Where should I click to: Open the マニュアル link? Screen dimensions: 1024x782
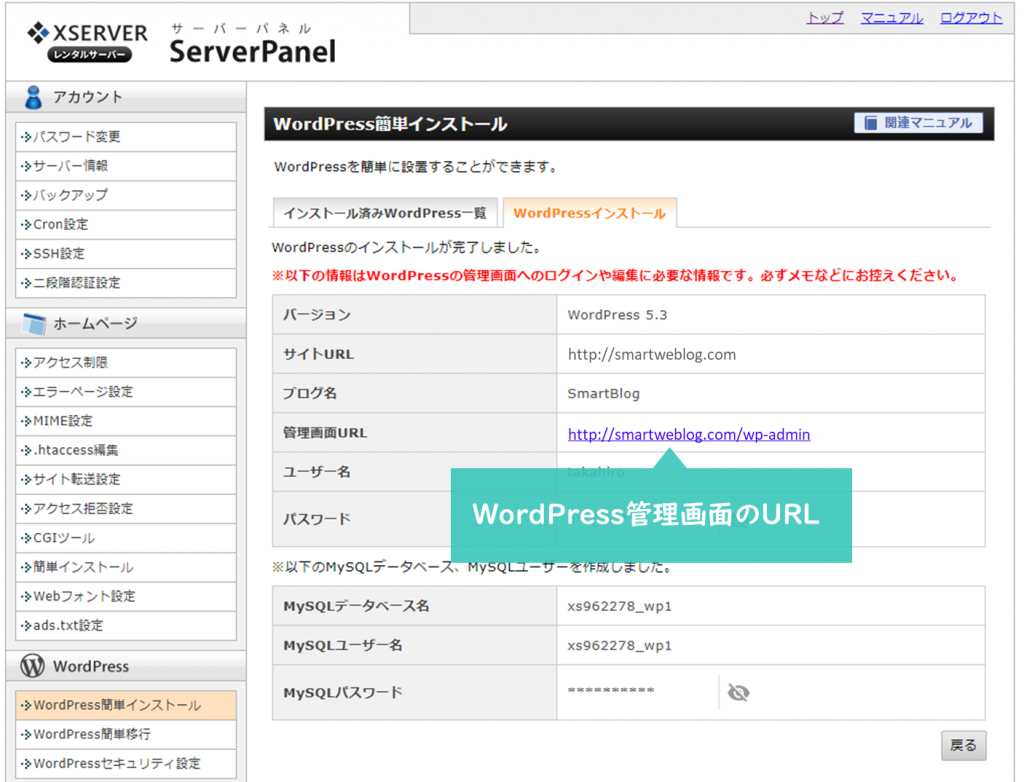[x=891, y=18]
